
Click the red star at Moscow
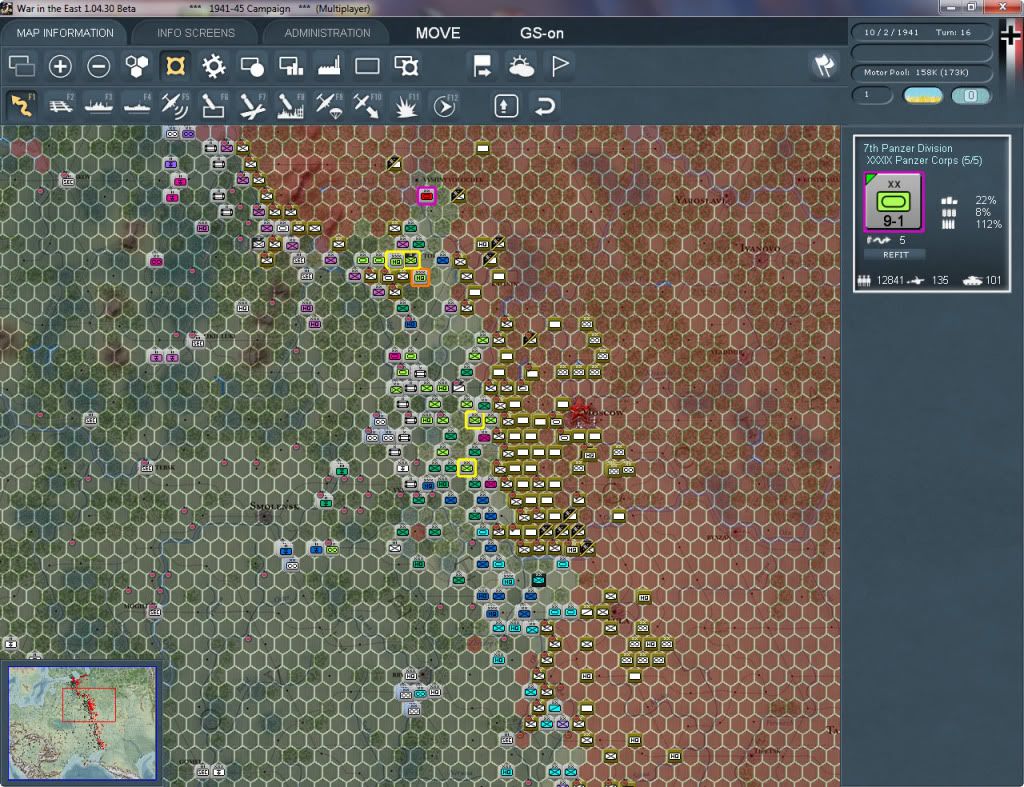tap(578, 411)
